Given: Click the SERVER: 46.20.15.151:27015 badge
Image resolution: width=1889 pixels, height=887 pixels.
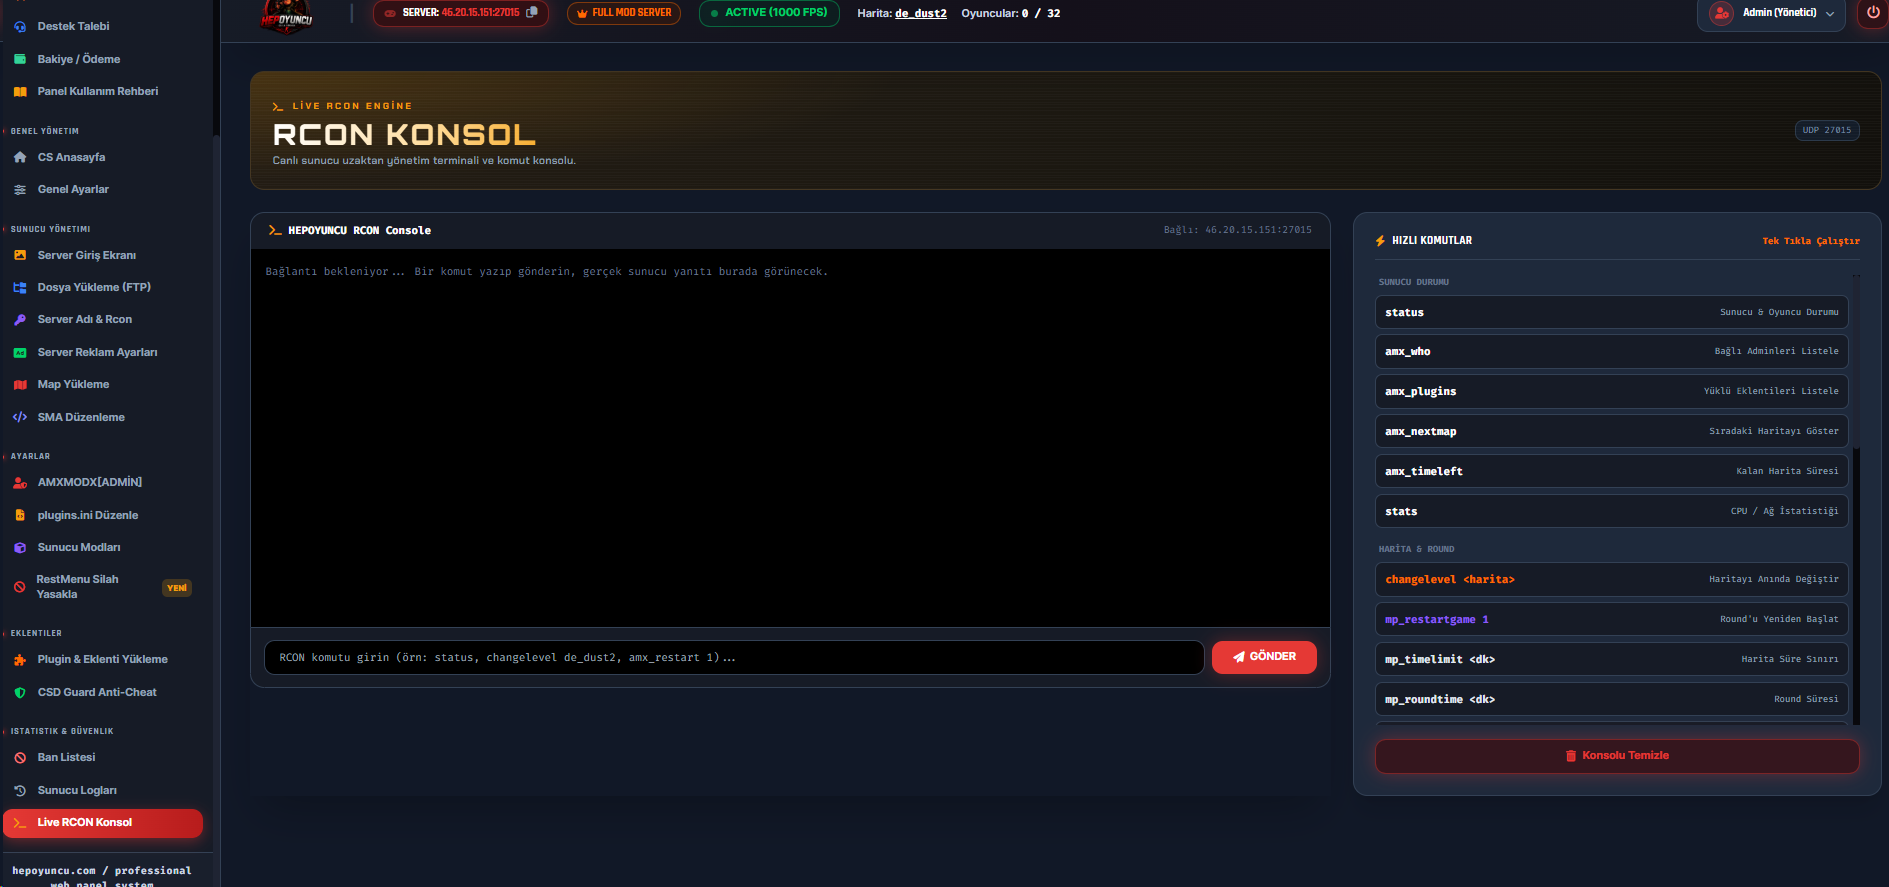Looking at the screenshot, I should coord(461,13).
